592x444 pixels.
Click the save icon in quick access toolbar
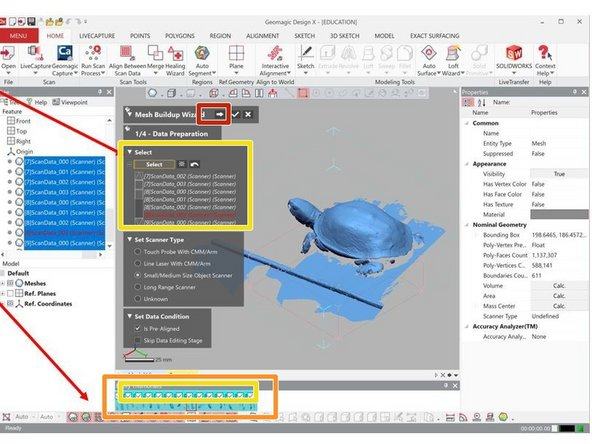click(31, 22)
